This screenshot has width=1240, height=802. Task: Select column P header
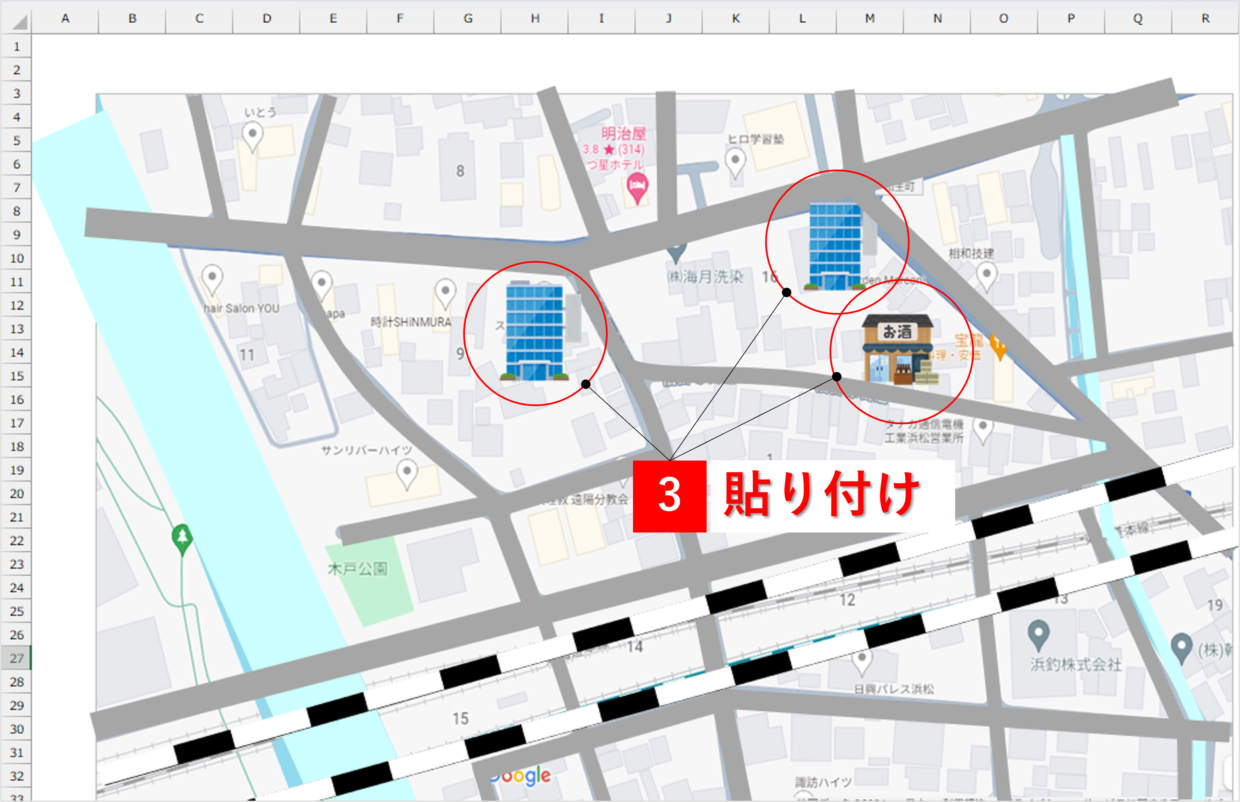tap(1071, 18)
